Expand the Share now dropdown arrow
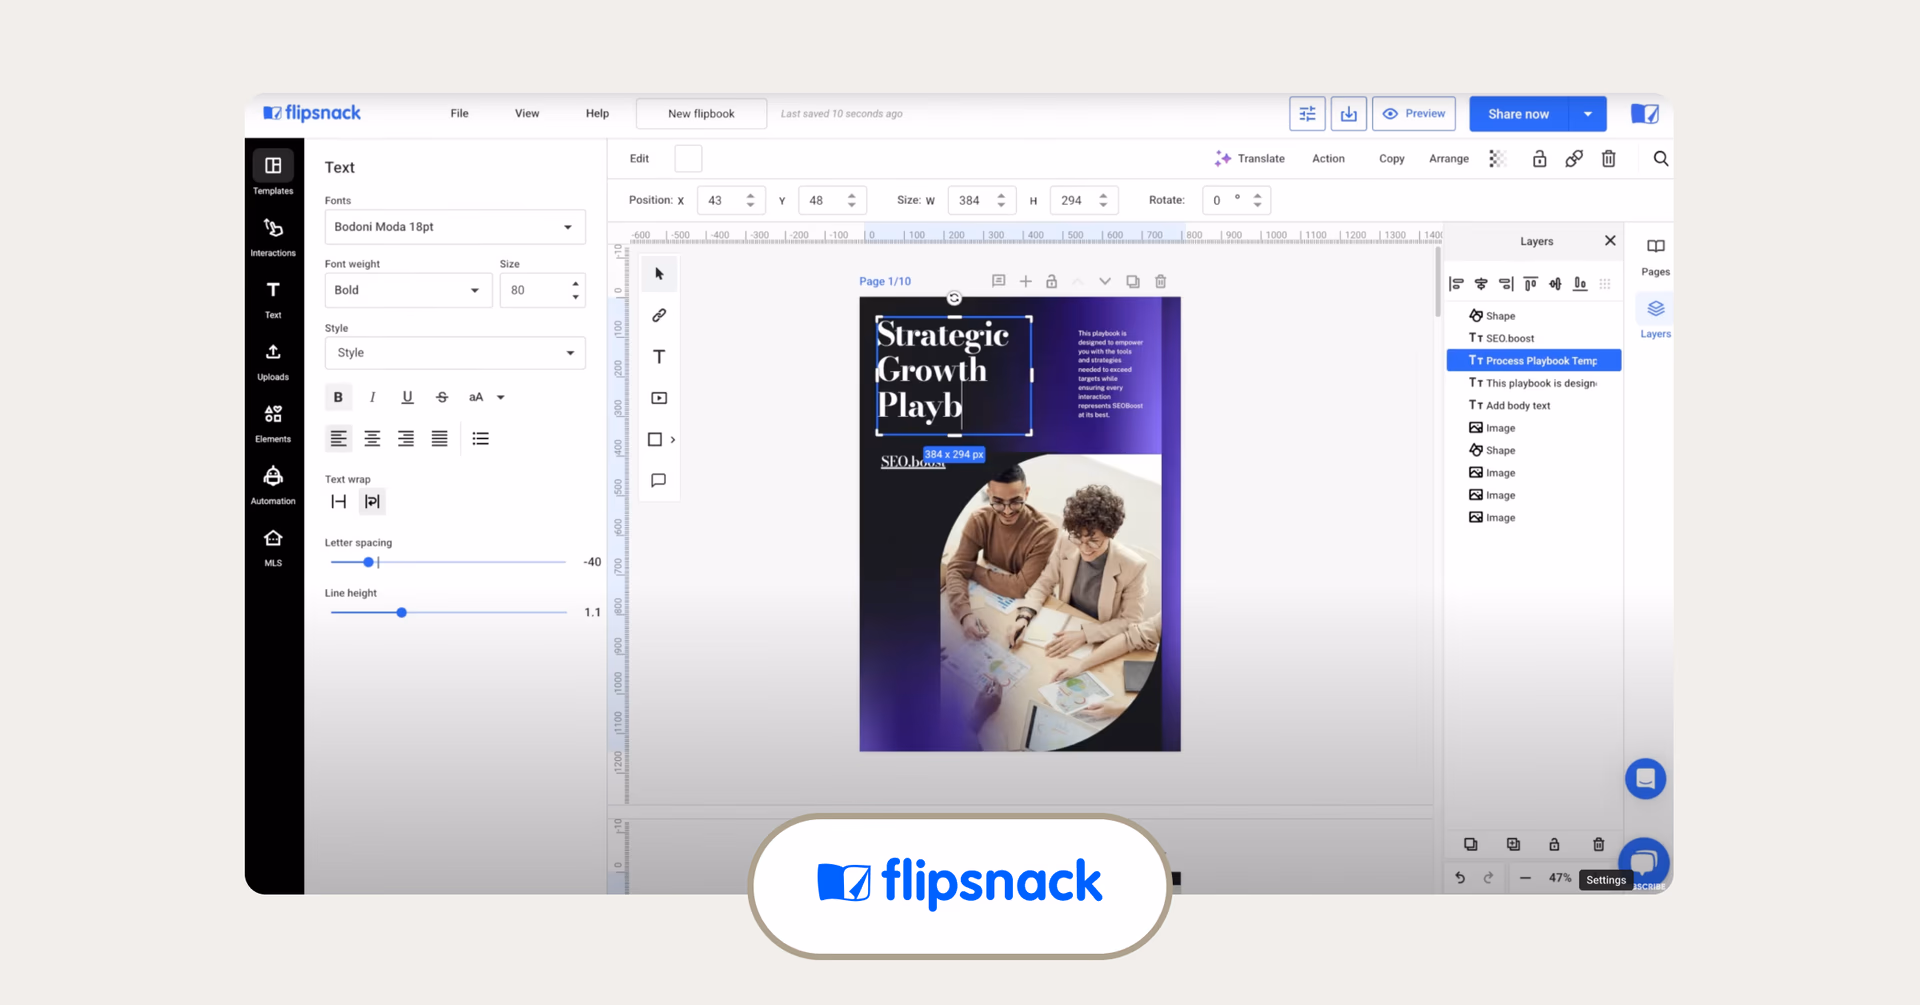Screen dimensions: 1920x1005 [1588, 114]
